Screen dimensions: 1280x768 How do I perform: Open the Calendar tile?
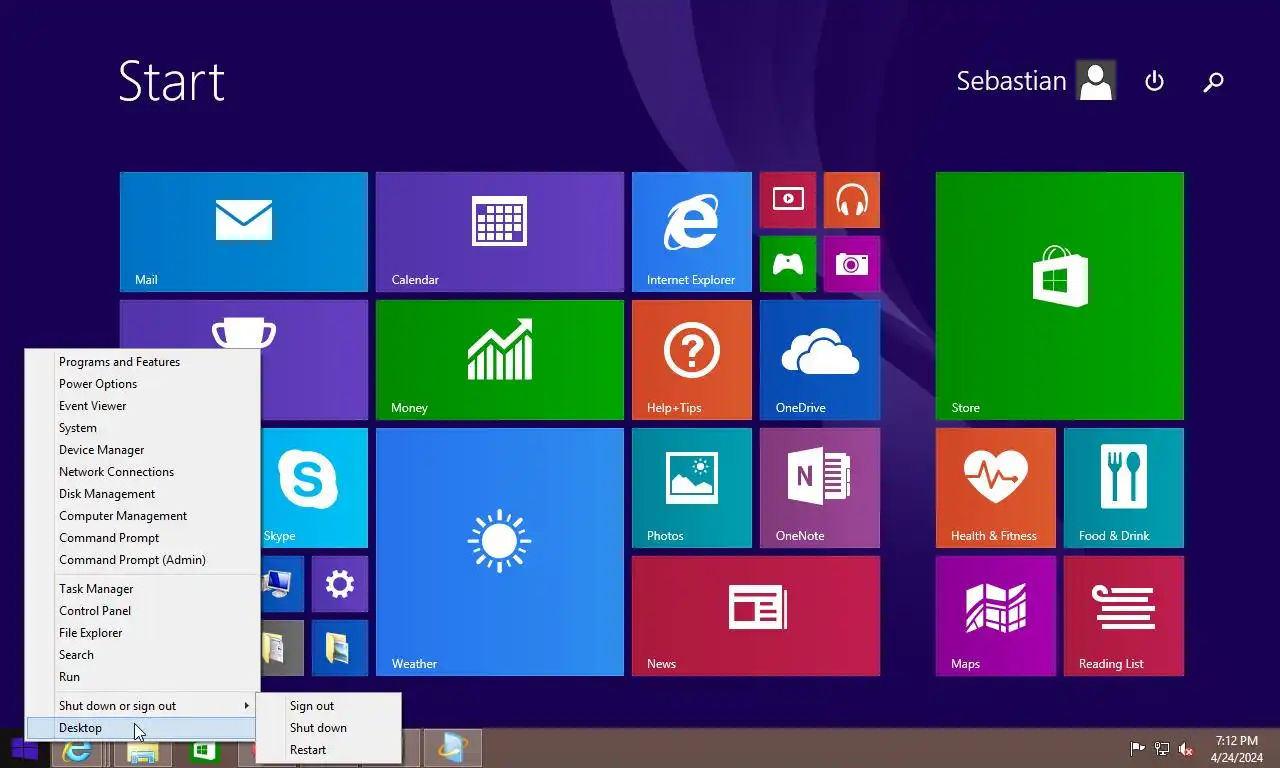(x=500, y=232)
